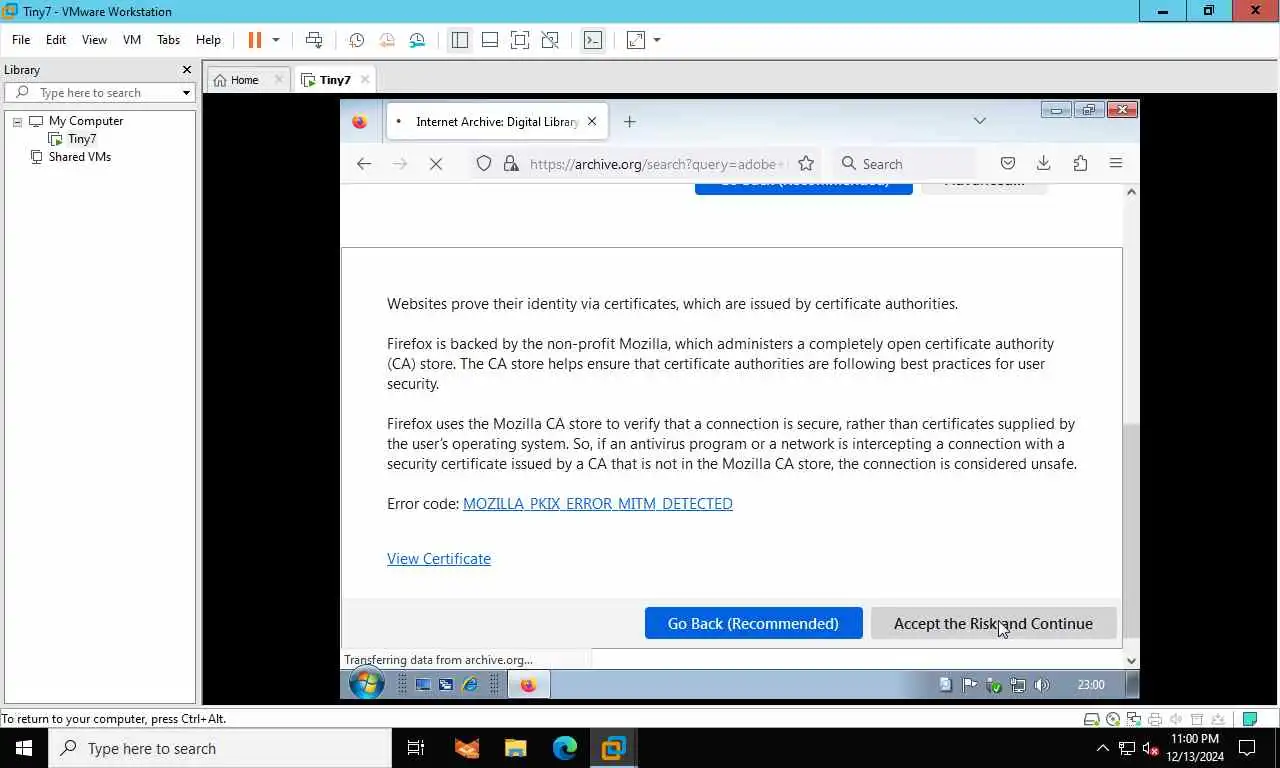
Task: Open the Edit menu
Action: [56, 40]
